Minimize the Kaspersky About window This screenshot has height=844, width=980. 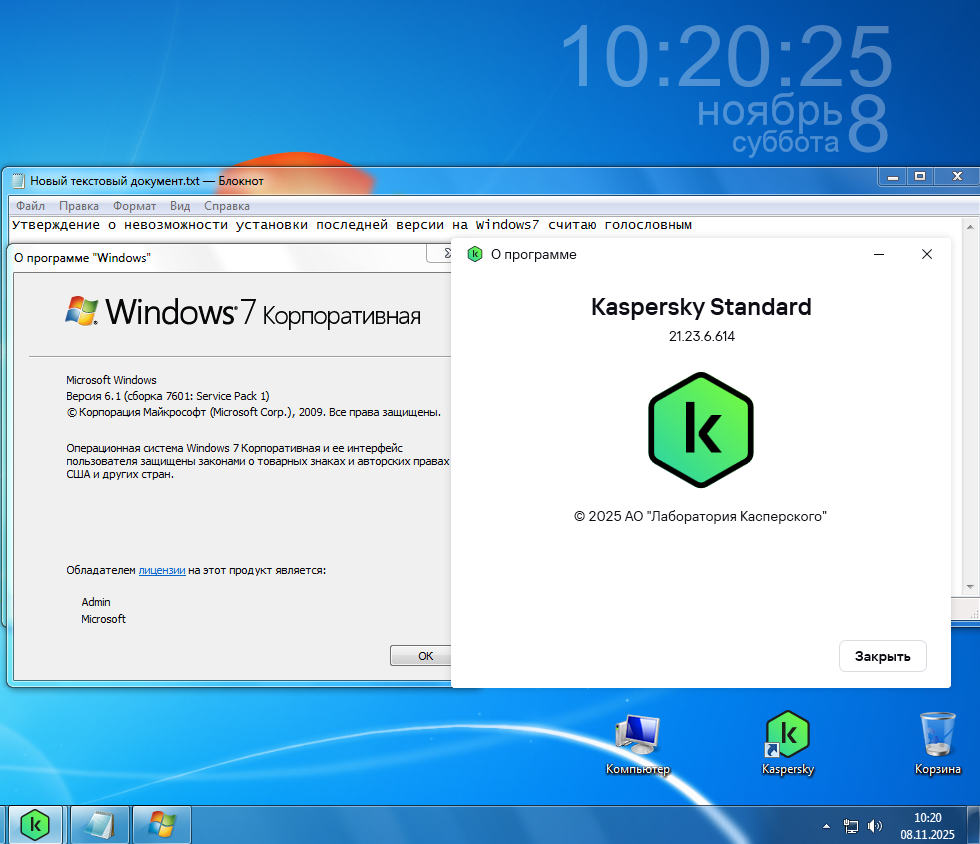[x=879, y=254]
